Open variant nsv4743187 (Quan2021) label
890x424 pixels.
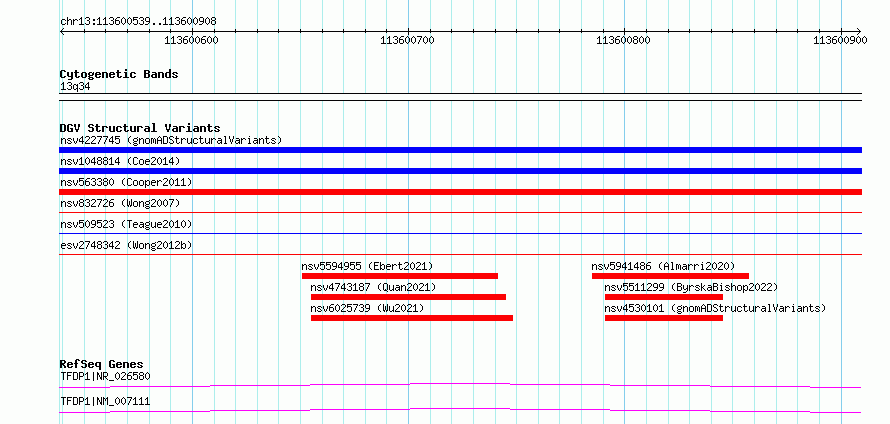[373, 287]
